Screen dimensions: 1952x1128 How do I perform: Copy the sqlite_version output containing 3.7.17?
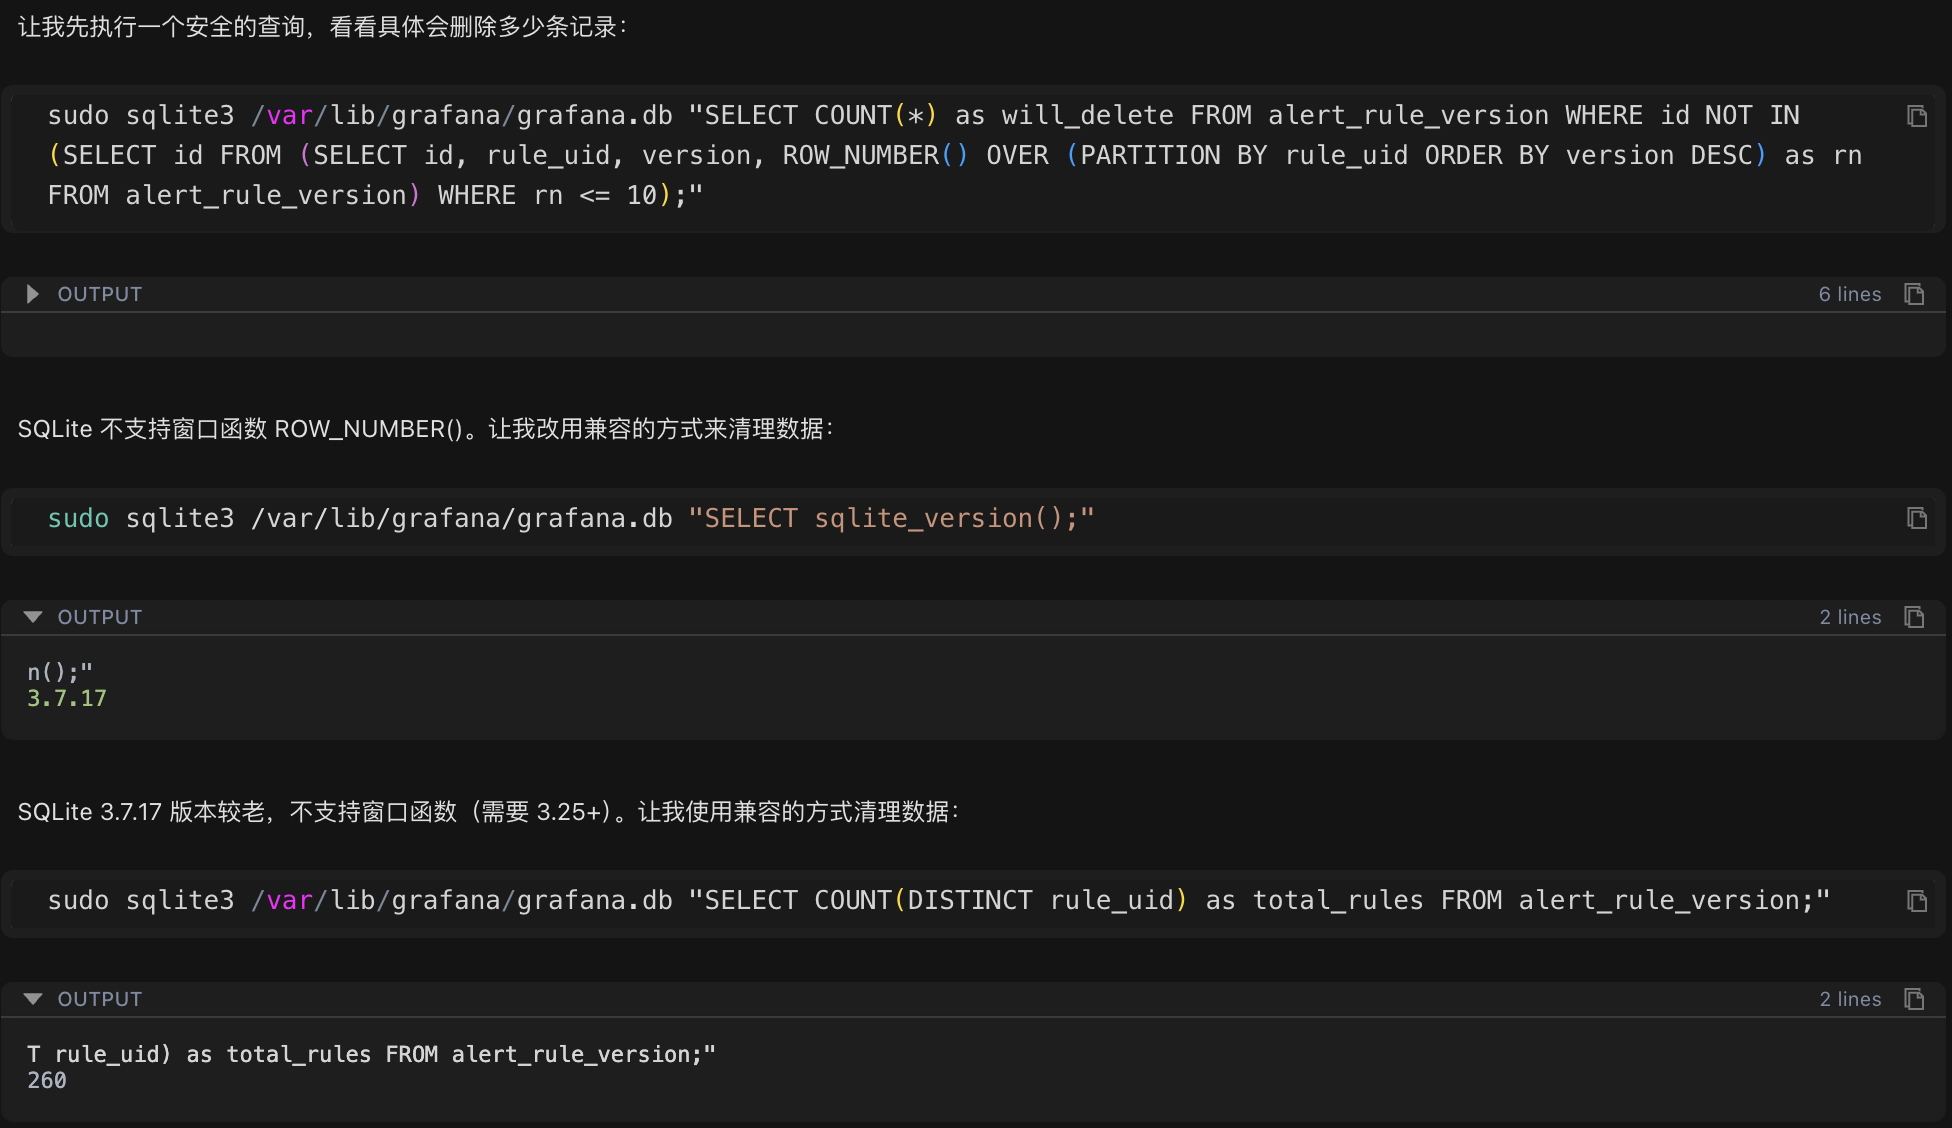(1914, 617)
